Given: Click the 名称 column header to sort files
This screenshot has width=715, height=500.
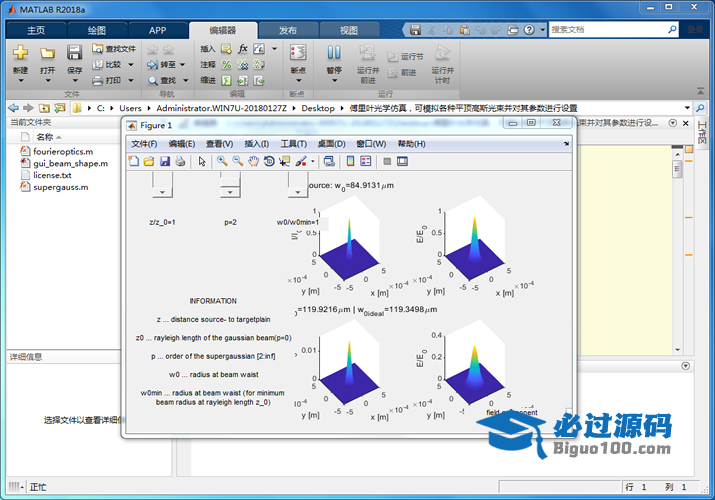Looking at the screenshot, I should [x=45, y=137].
